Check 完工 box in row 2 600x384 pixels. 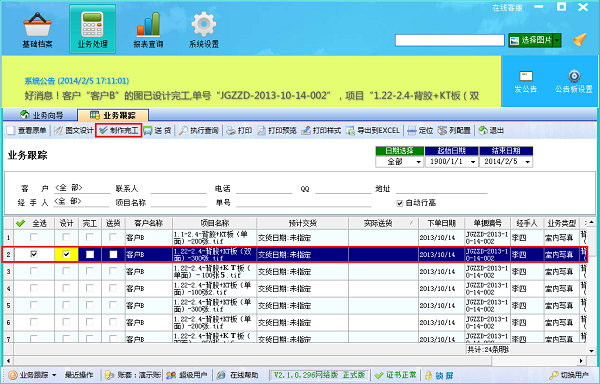90,254
